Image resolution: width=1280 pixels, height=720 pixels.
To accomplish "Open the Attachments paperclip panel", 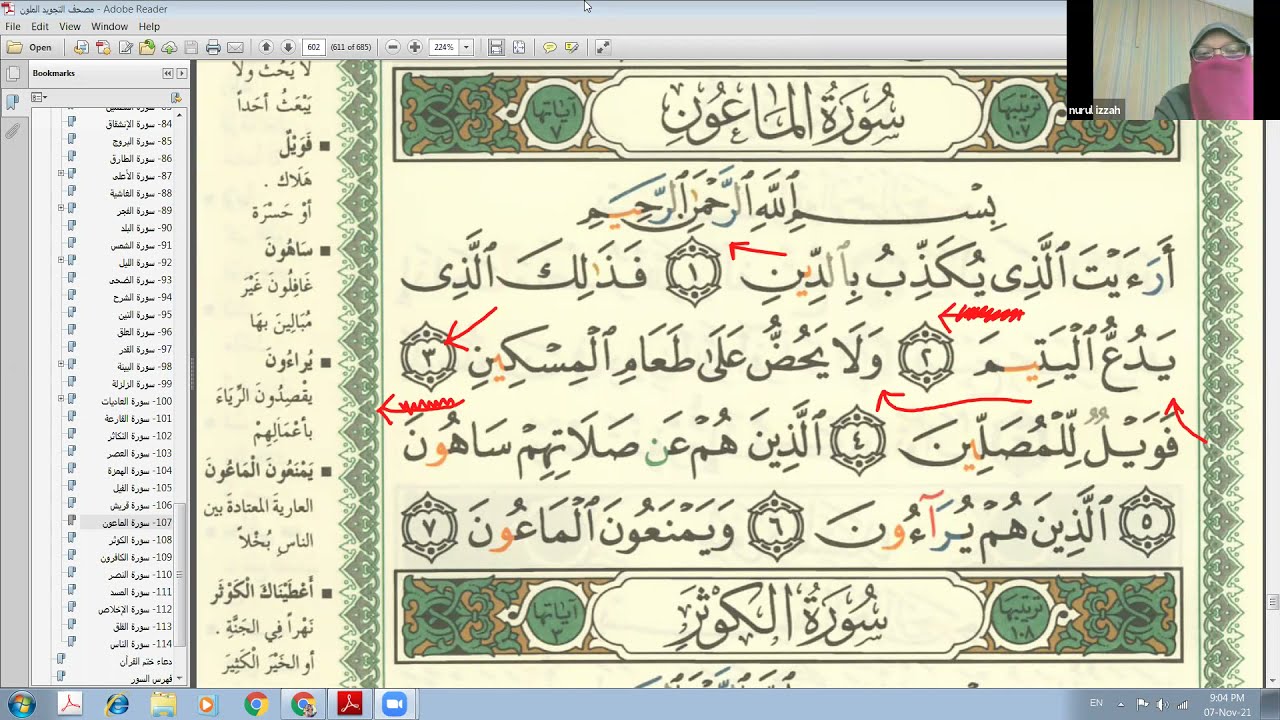I will (12, 131).
